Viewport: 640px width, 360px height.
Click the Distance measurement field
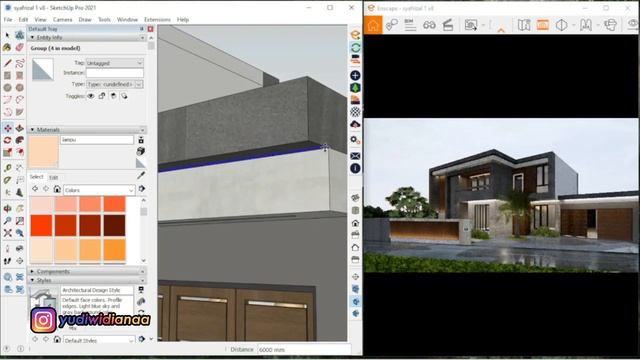pyautogui.click(x=304, y=350)
